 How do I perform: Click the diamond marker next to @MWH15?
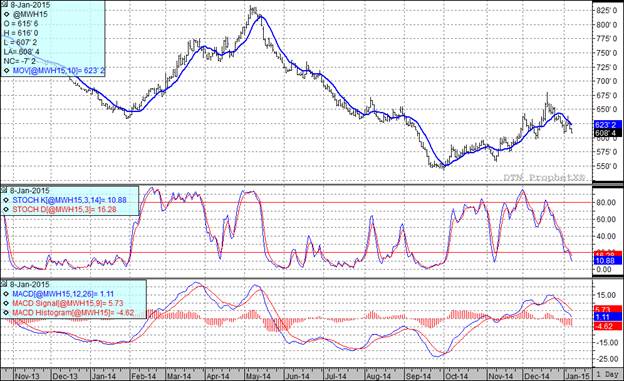(x=6, y=14)
